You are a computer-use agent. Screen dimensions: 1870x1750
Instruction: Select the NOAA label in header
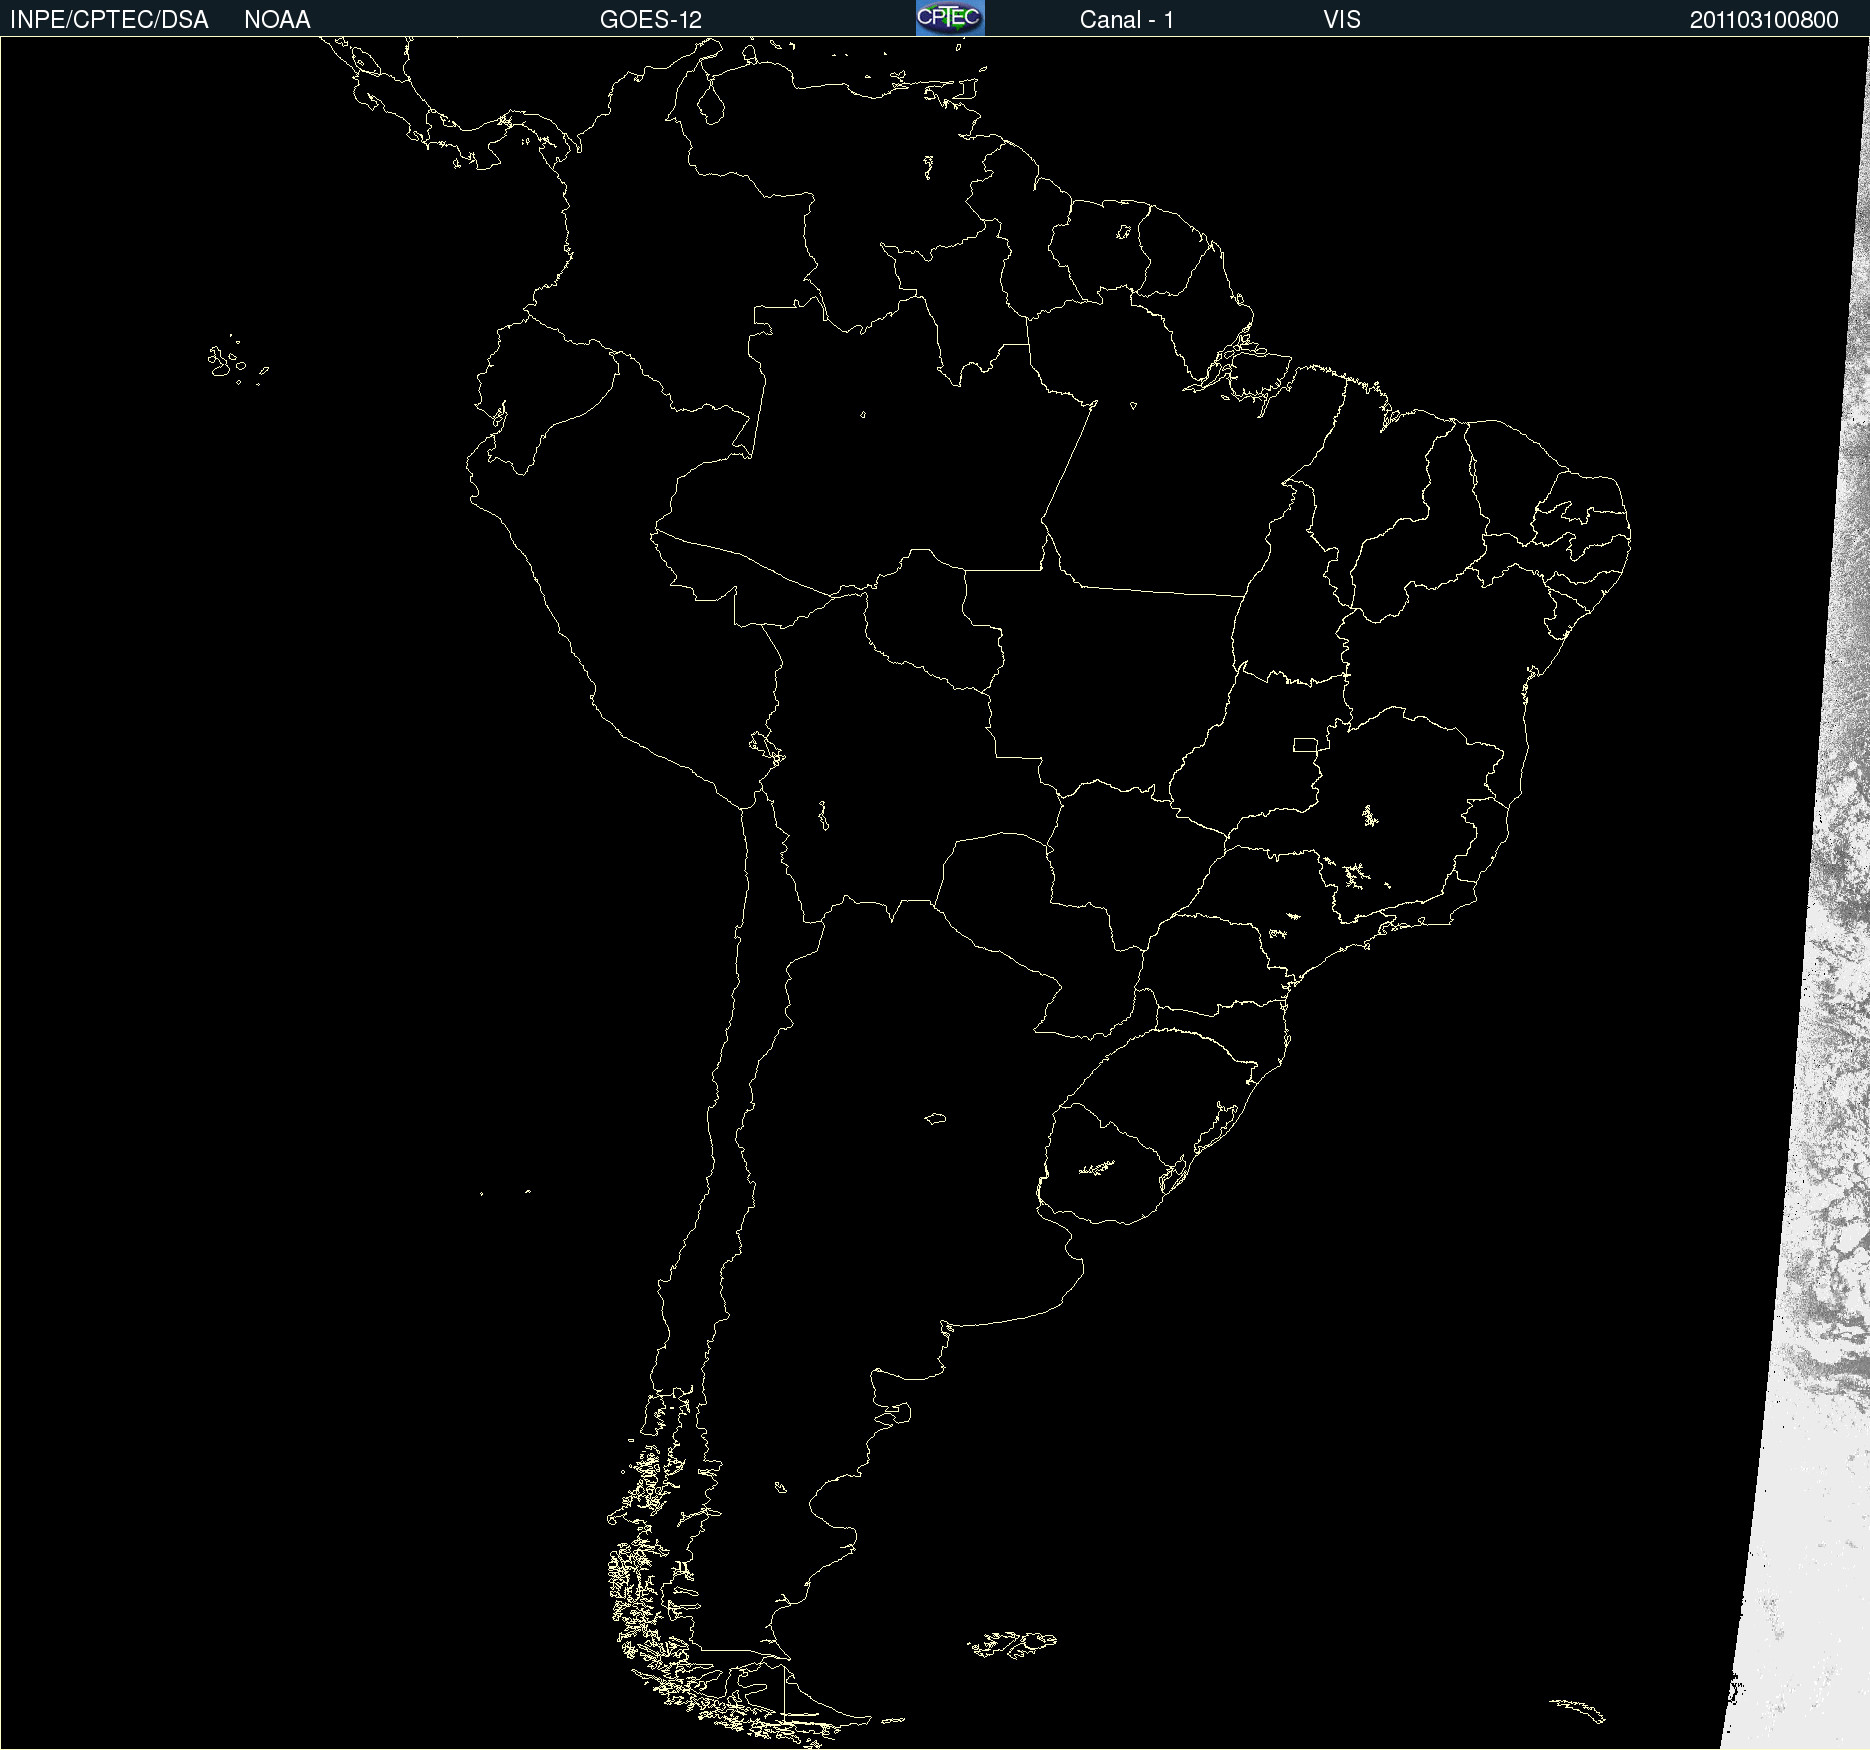tap(277, 20)
